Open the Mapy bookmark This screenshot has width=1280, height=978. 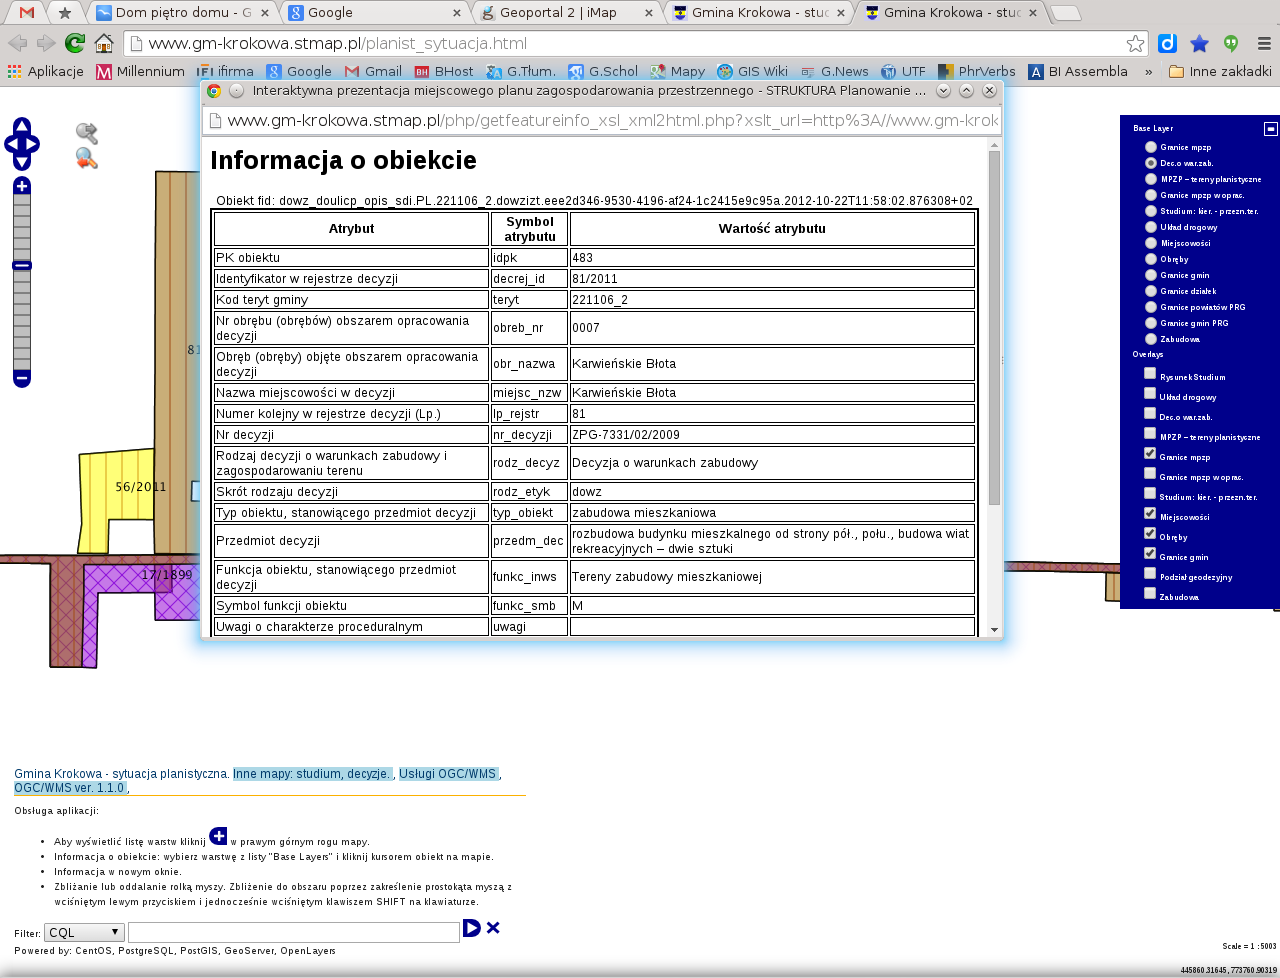click(x=677, y=71)
